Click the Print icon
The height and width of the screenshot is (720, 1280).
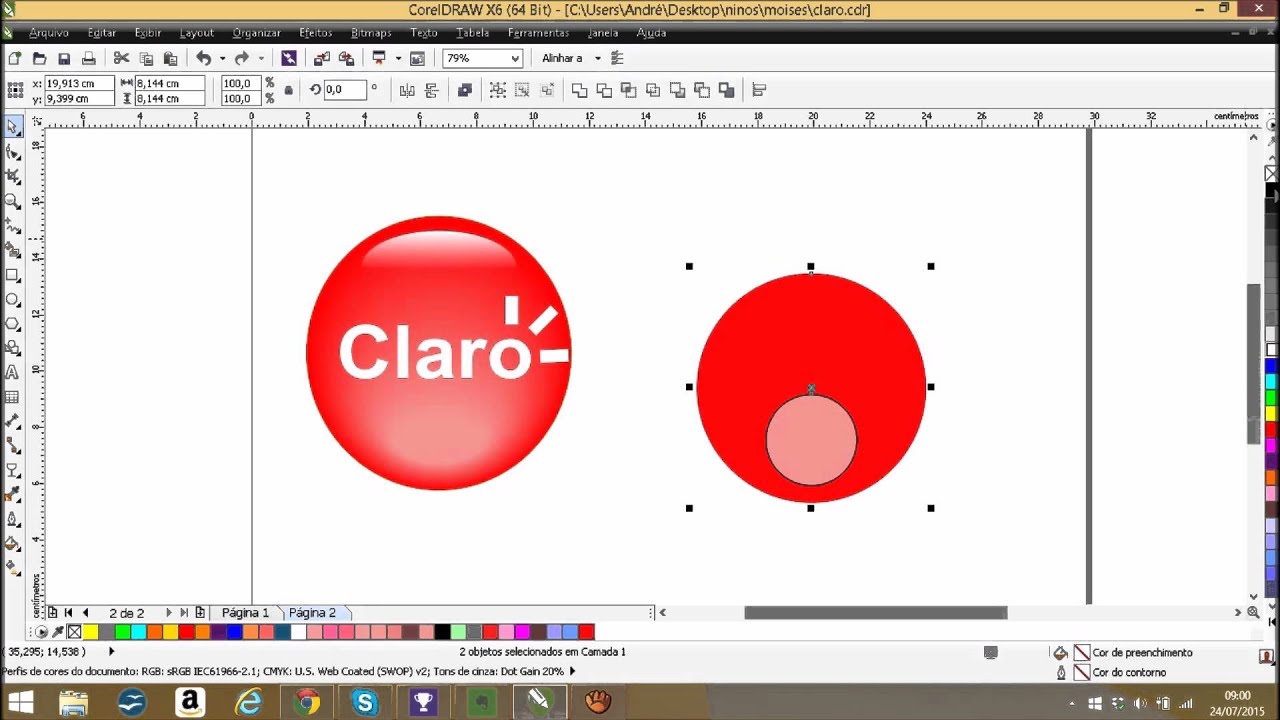tap(88, 59)
